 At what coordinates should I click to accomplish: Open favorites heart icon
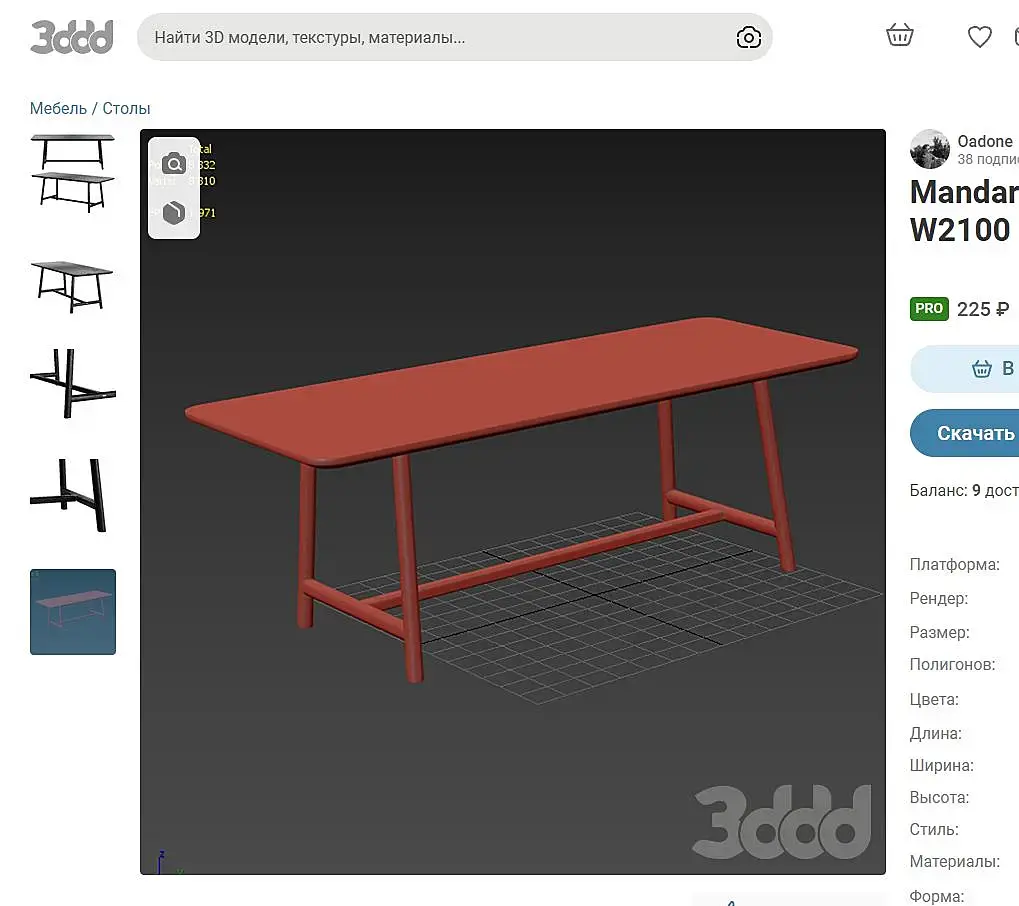pos(979,36)
